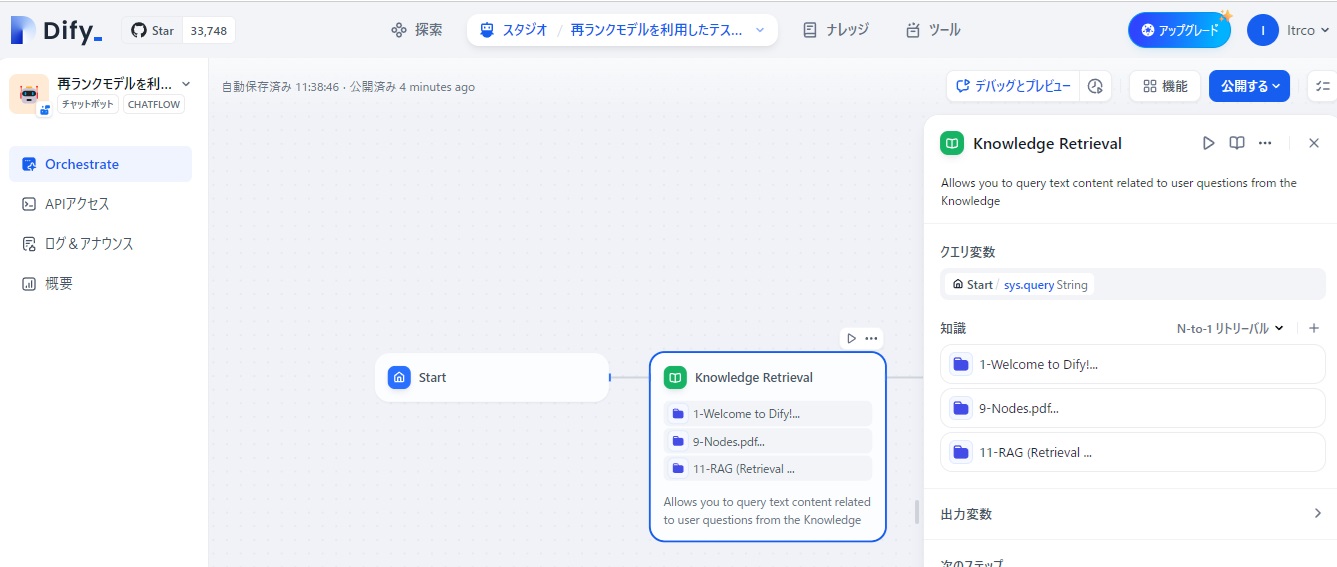Click the CHATFLOW tag
Viewport: 1337px width, 567px height.
pyautogui.click(x=154, y=104)
